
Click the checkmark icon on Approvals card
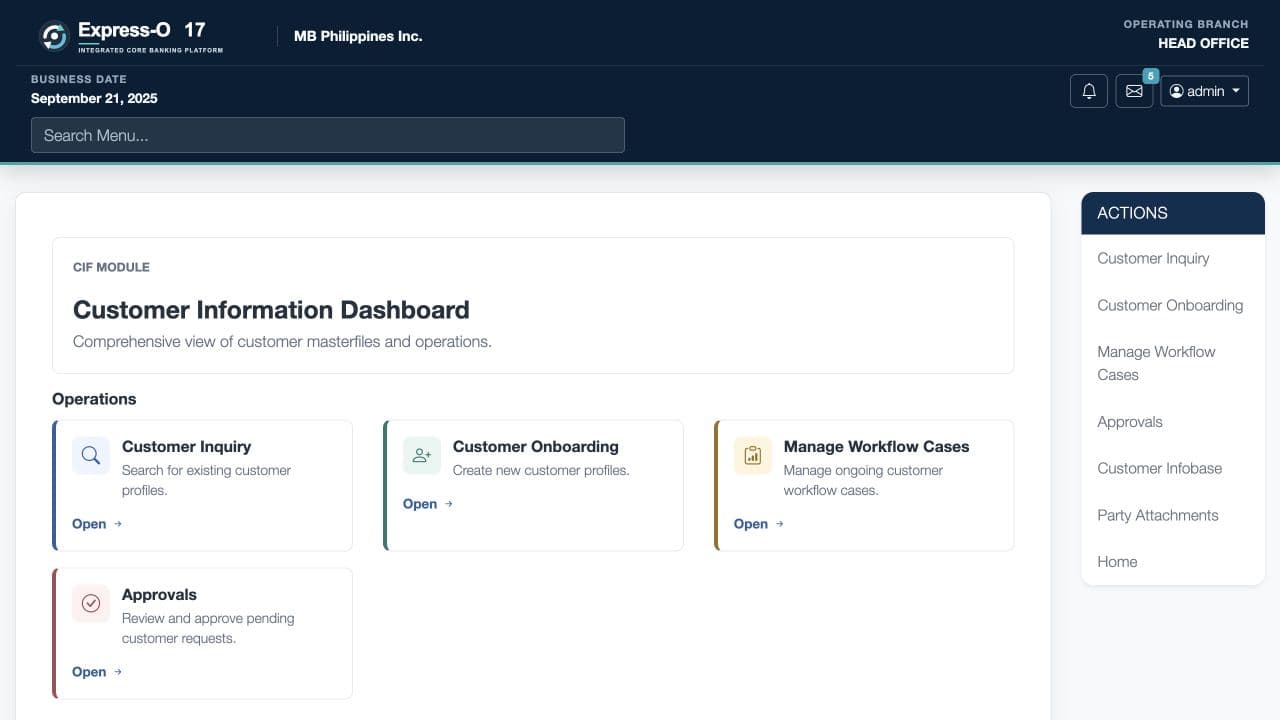[91, 603]
